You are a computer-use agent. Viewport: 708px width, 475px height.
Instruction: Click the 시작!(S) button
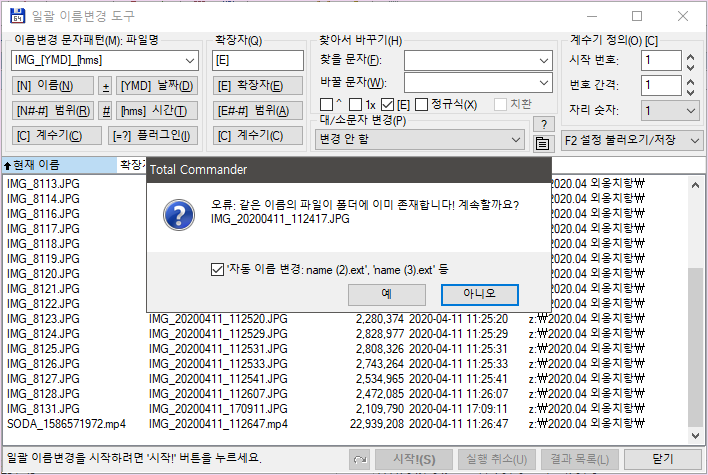pyautogui.click(x=414, y=460)
